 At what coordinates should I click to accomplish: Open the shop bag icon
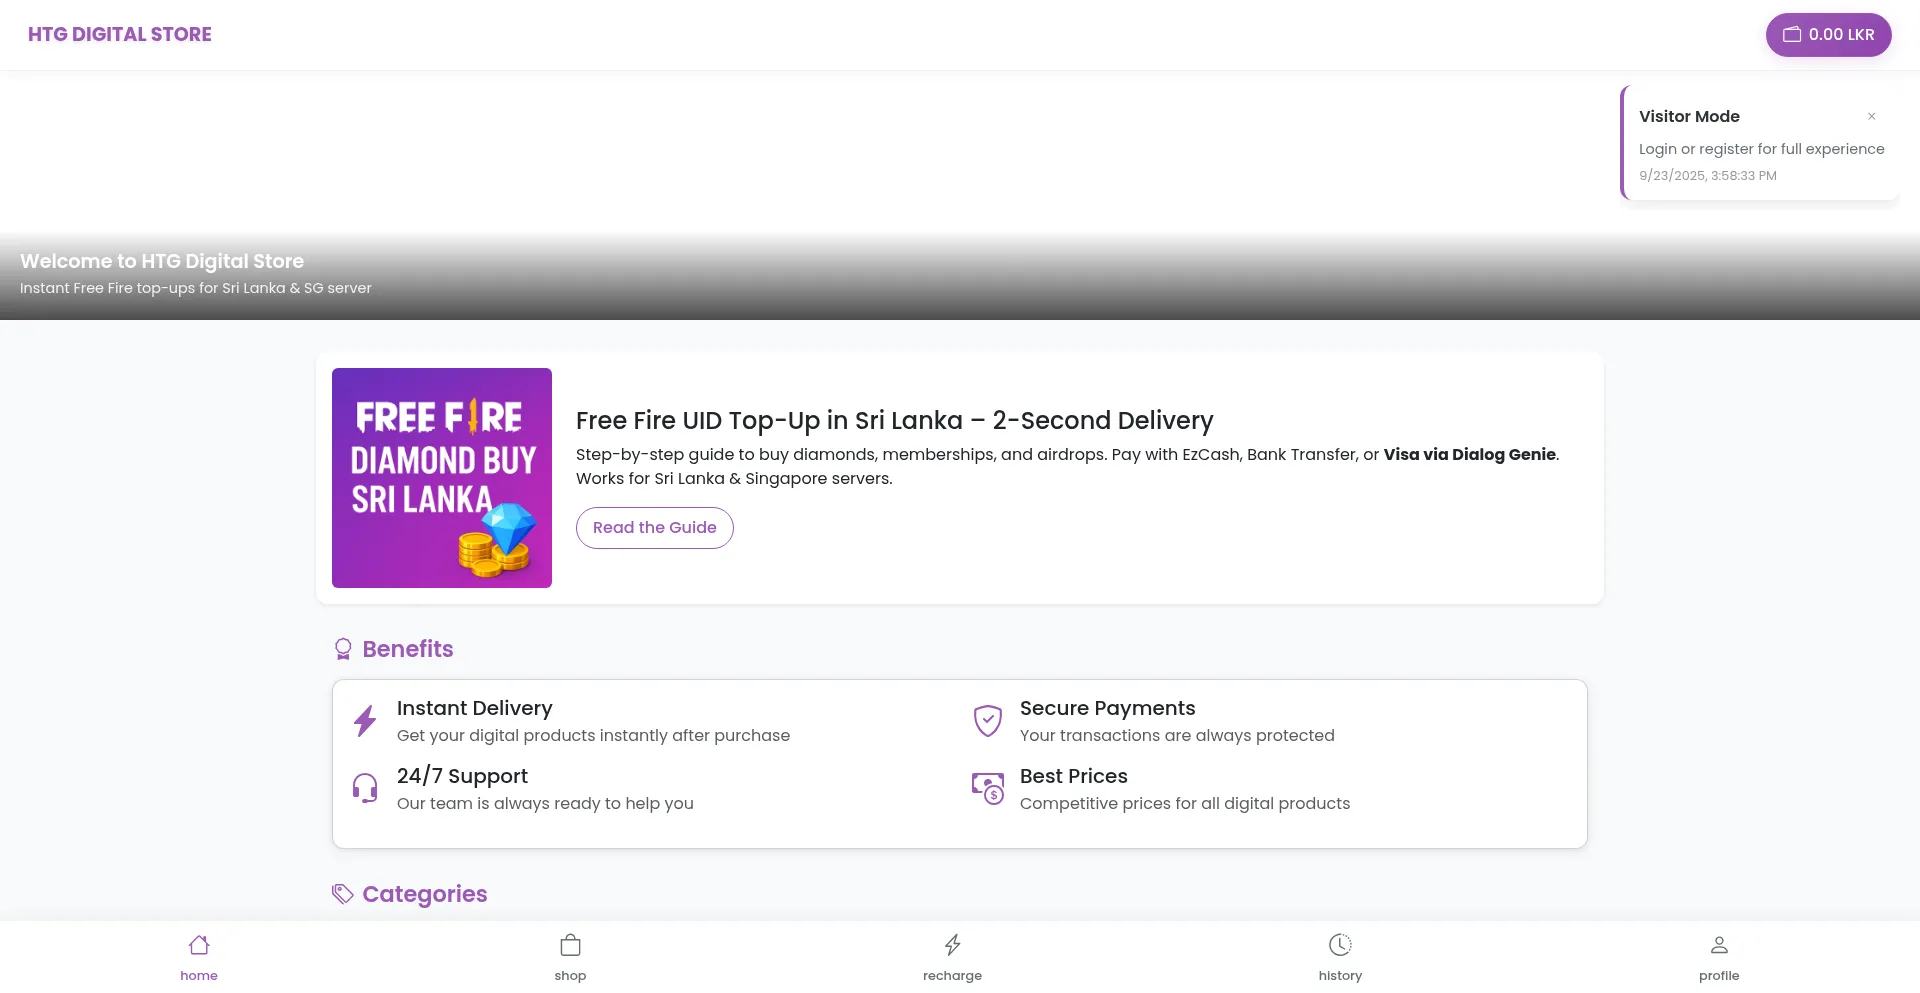[x=570, y=945]
